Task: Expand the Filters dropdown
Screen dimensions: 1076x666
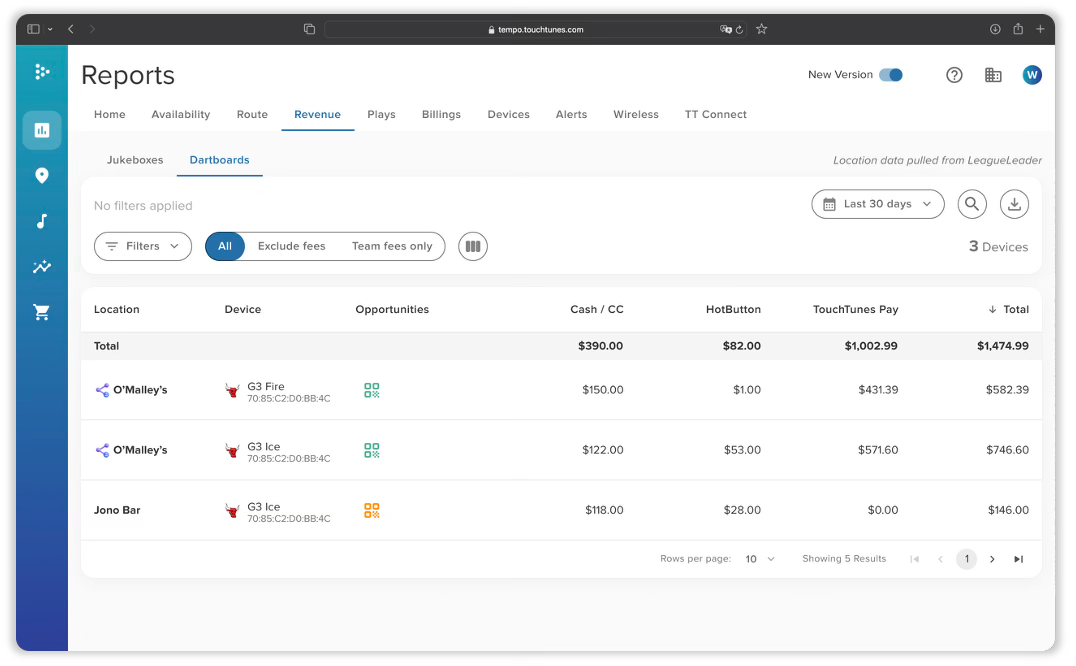Action: tap(143, 246)
